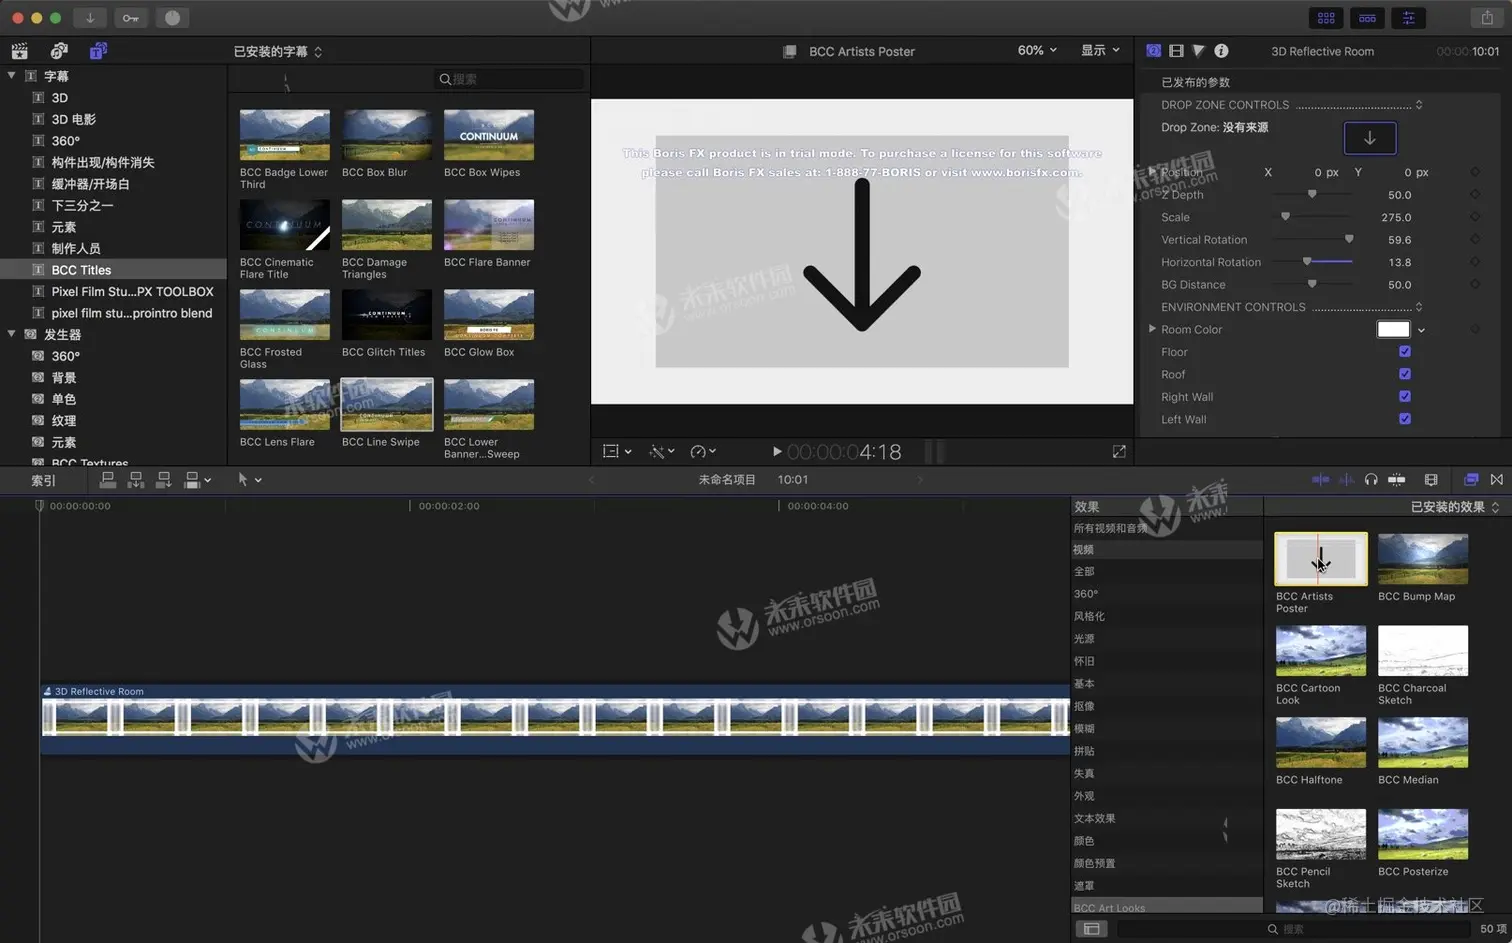The image size is (1512, 943).
Task: Open the 索引 timeline index
Action: (x=43, y=481)
